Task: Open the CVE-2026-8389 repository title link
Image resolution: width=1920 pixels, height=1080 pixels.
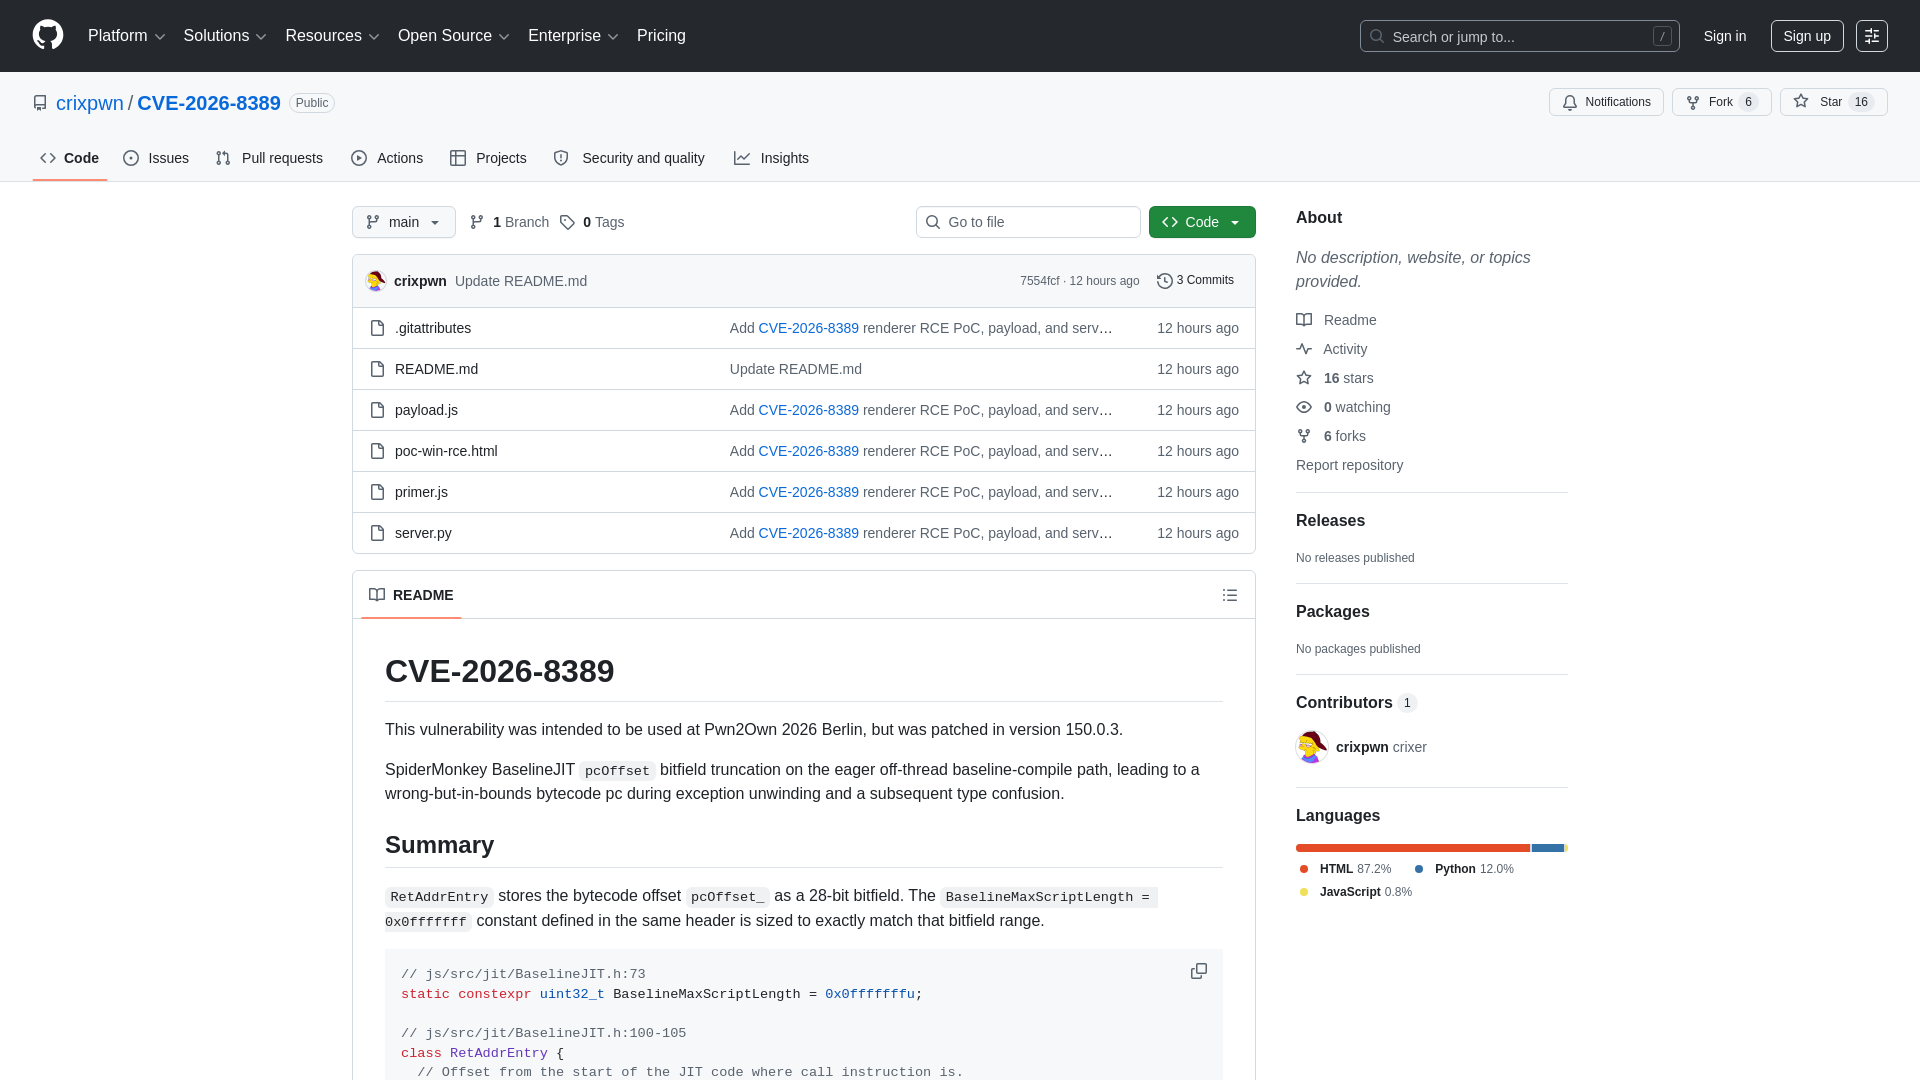Action: coord(209,103)
